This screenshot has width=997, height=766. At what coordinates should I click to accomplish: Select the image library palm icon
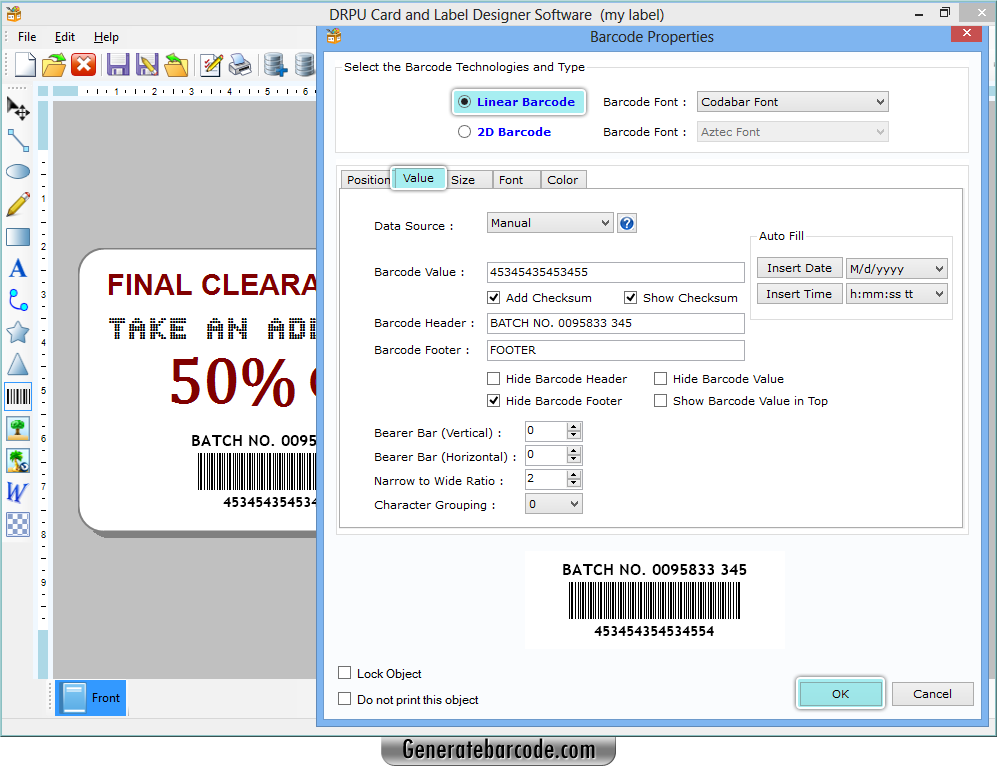click(x=18, y=460)
